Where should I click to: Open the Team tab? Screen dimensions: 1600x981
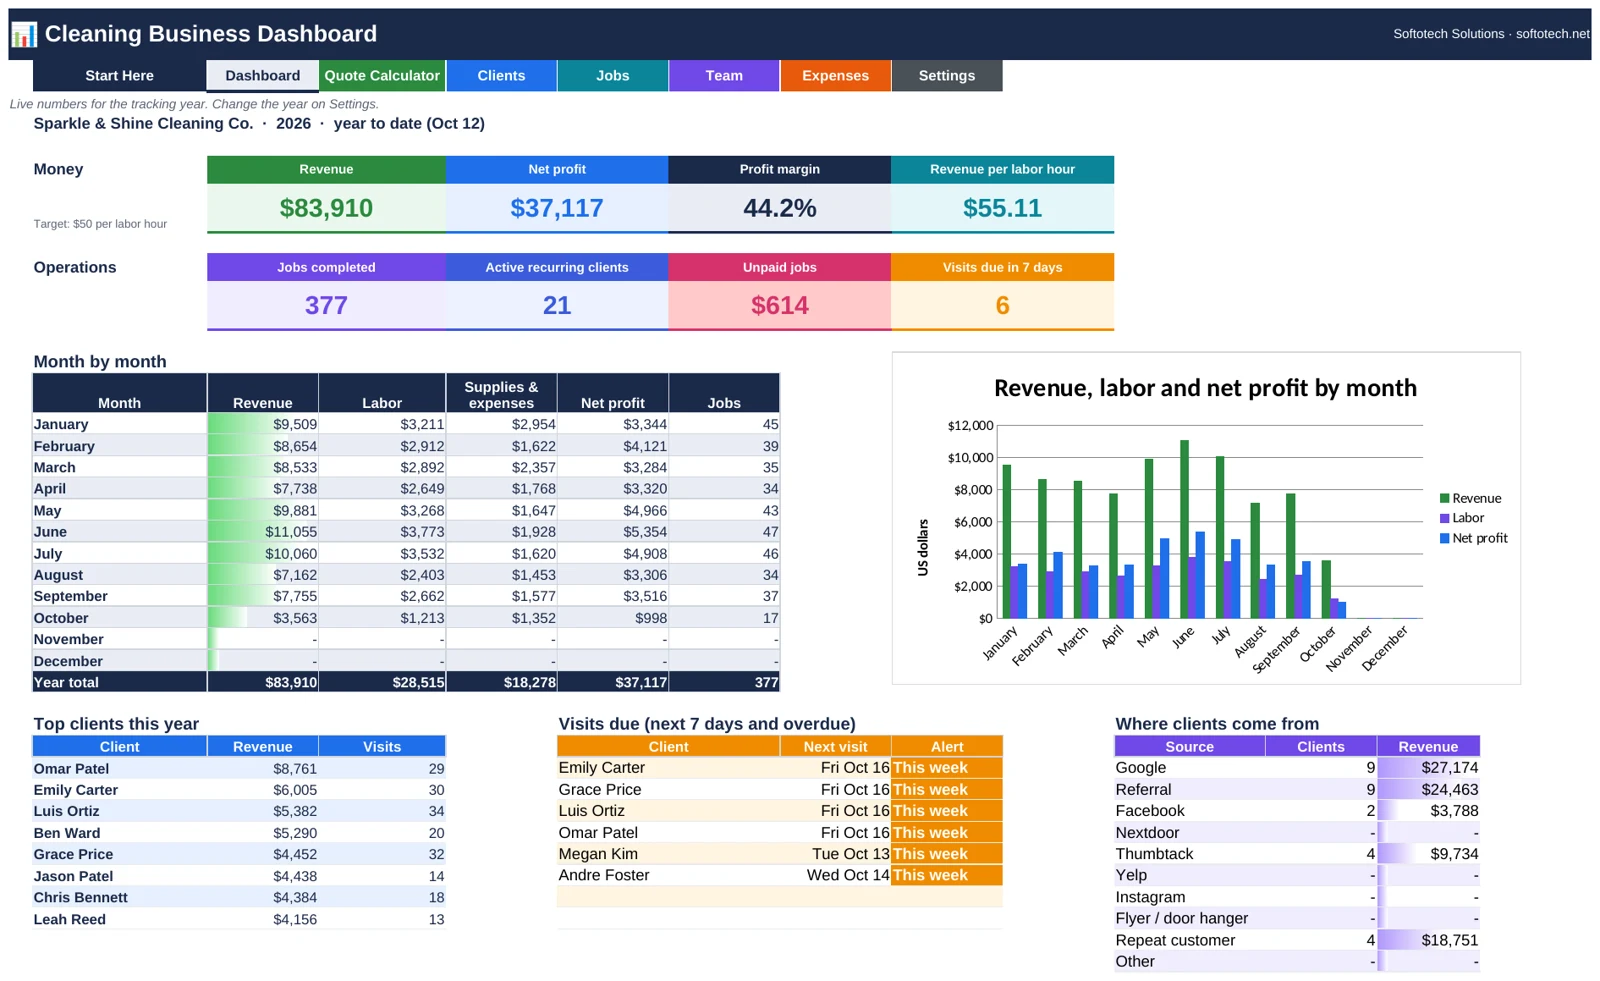click(724, 76)
